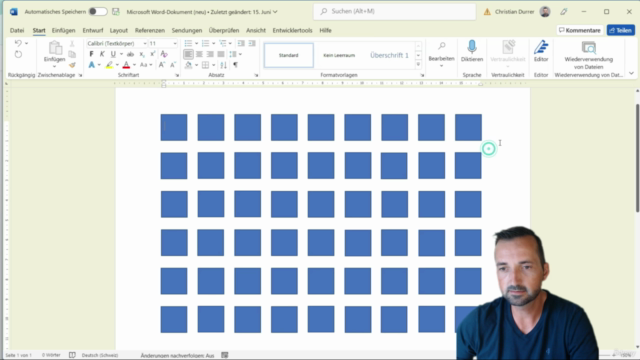Click the Clear Formatting icon
Viewport: 640px width, 360px height.
164,54
